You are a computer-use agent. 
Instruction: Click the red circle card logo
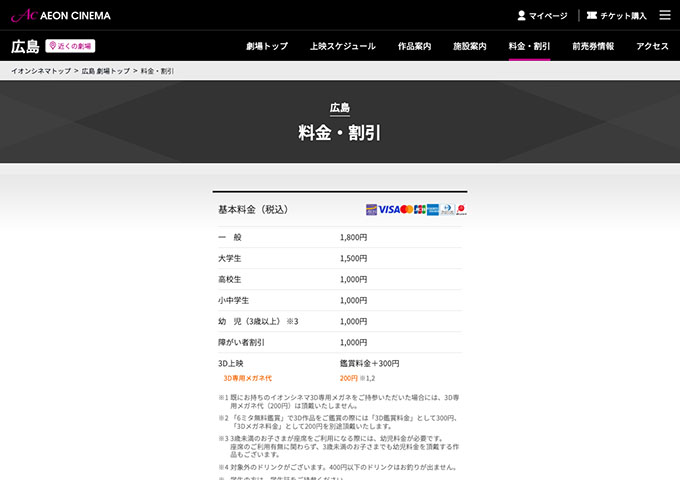tap(461, 209)
